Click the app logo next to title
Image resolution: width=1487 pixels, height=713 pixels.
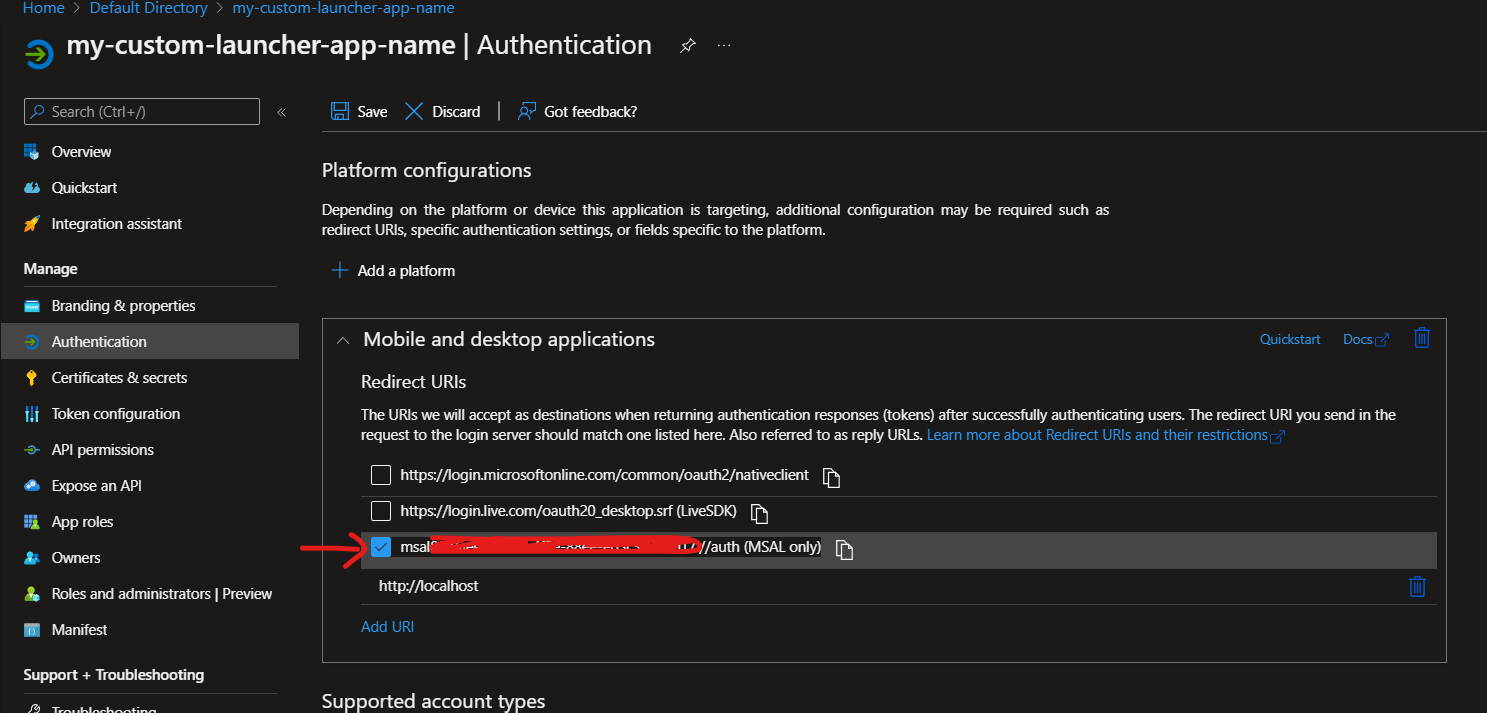point(39,53)
